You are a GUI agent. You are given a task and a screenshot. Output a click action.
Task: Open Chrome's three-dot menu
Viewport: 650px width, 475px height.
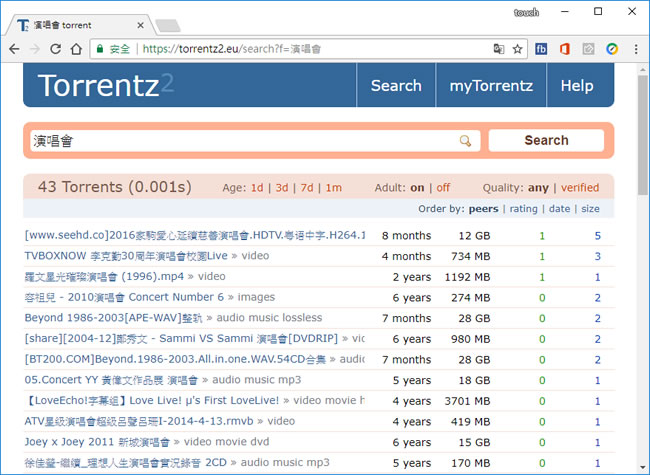[635, 48]
